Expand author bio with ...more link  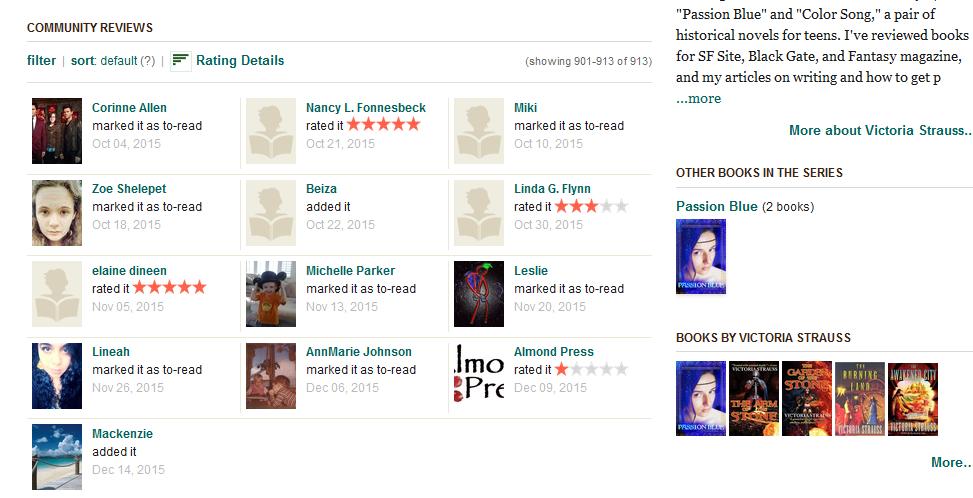pyautogui.click(x=698, y=98)
